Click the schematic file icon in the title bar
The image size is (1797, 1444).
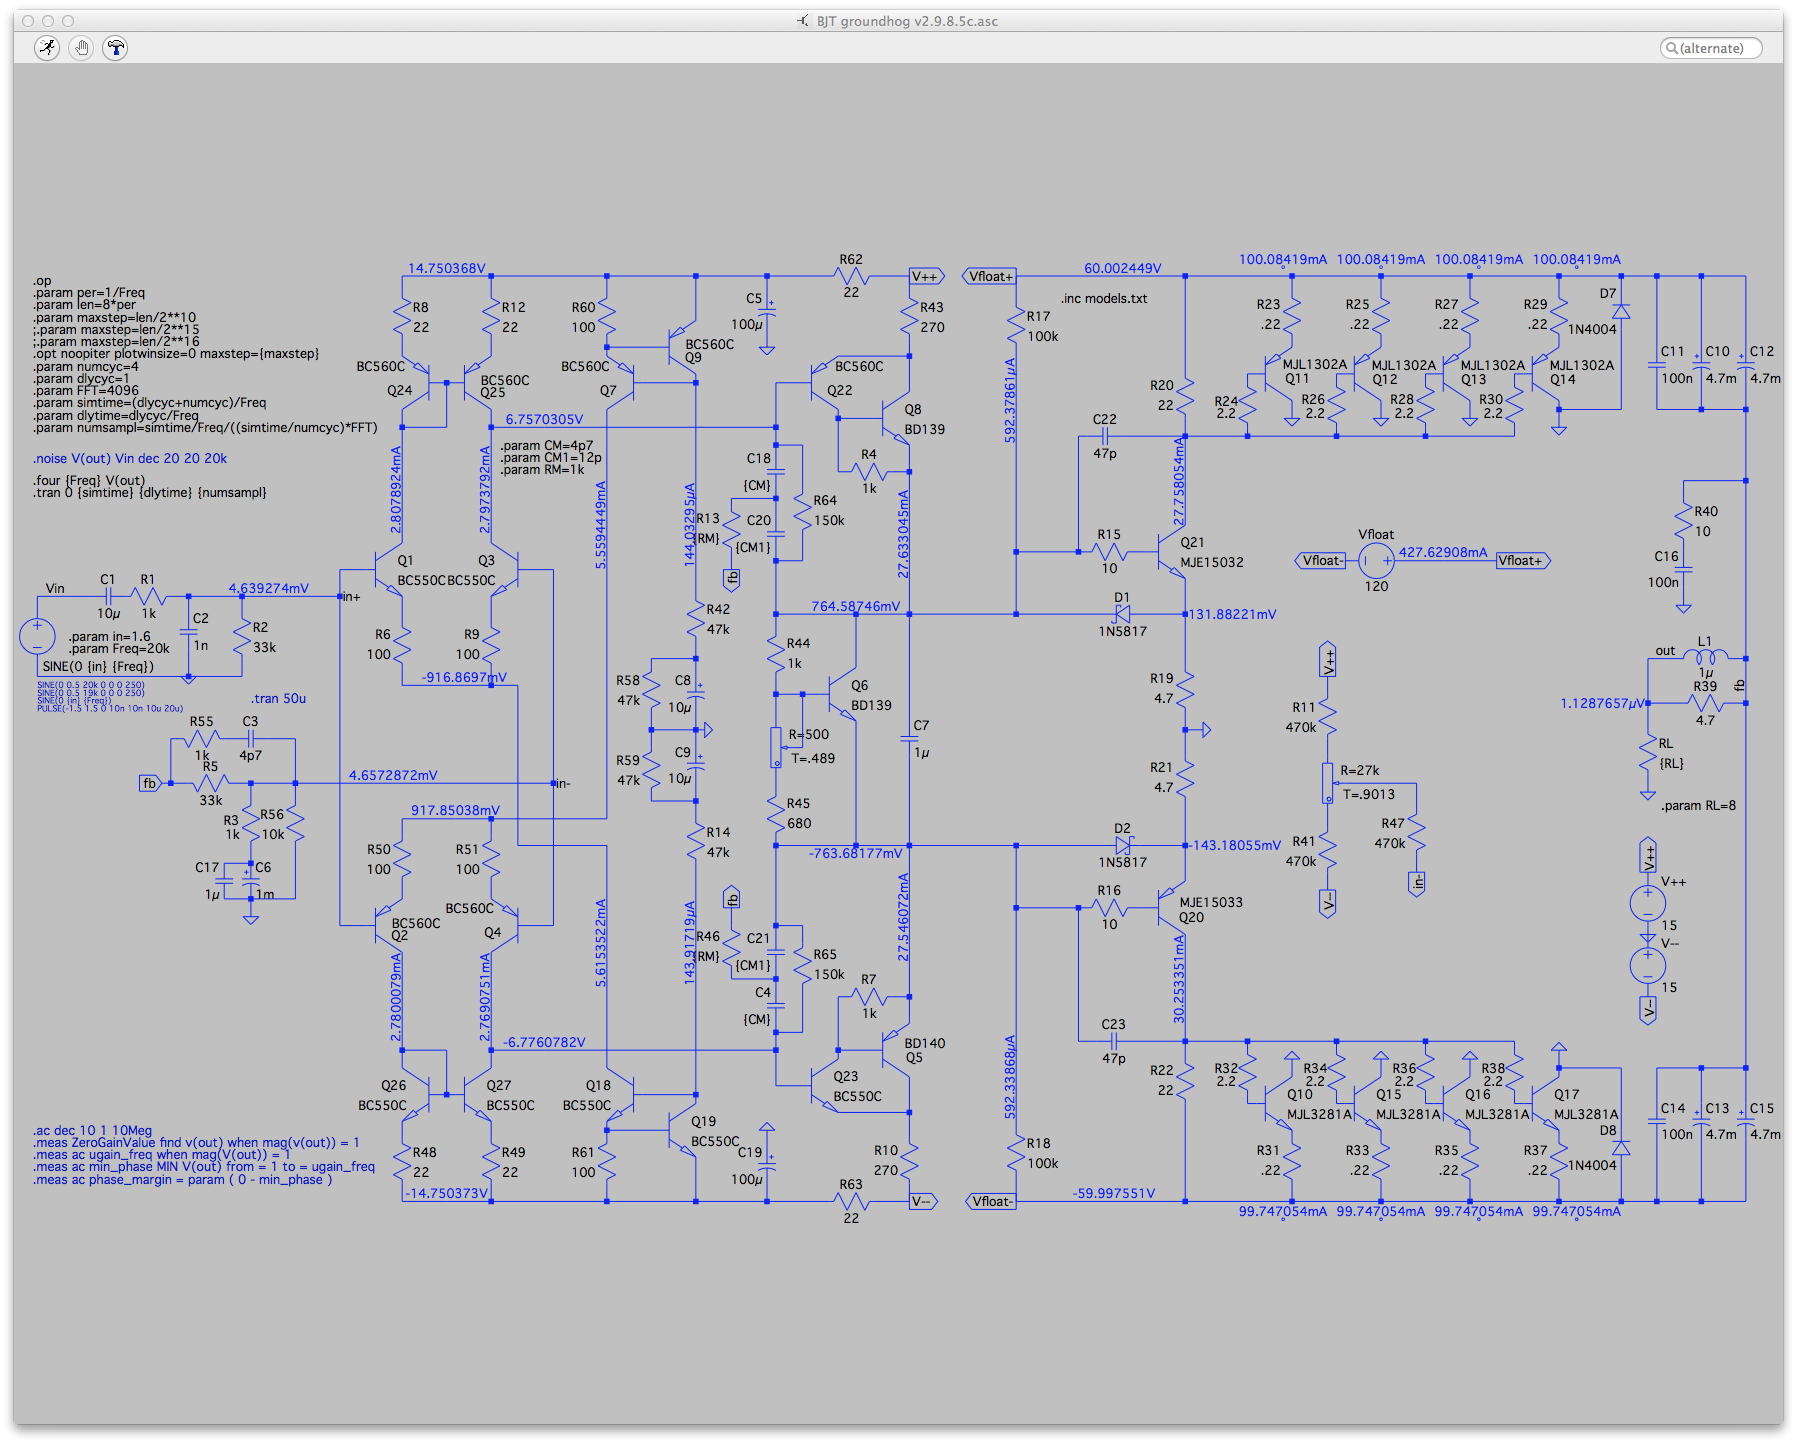point(803,21)
